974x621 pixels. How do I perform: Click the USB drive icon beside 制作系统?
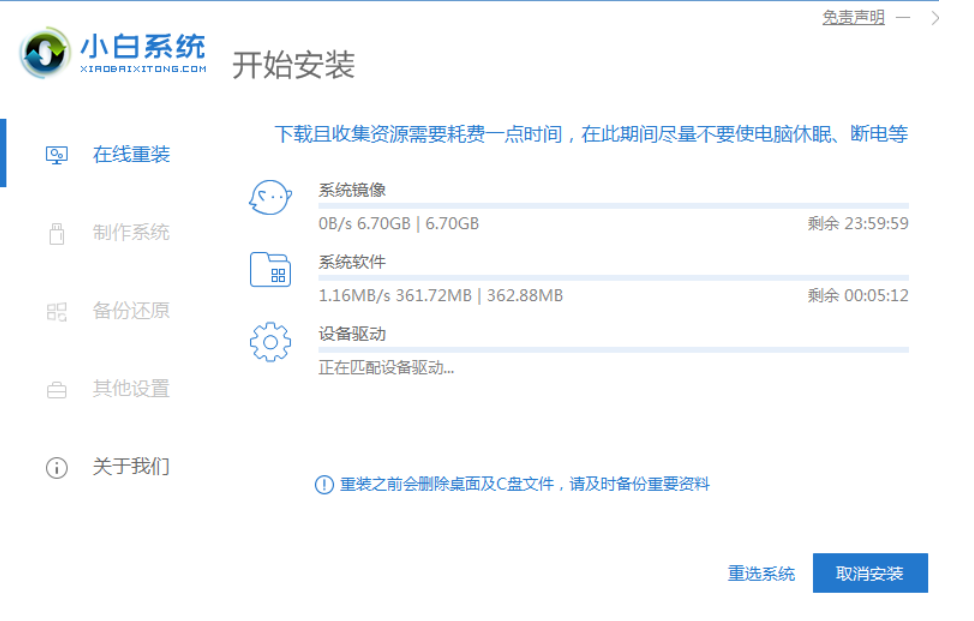(57, 233)
